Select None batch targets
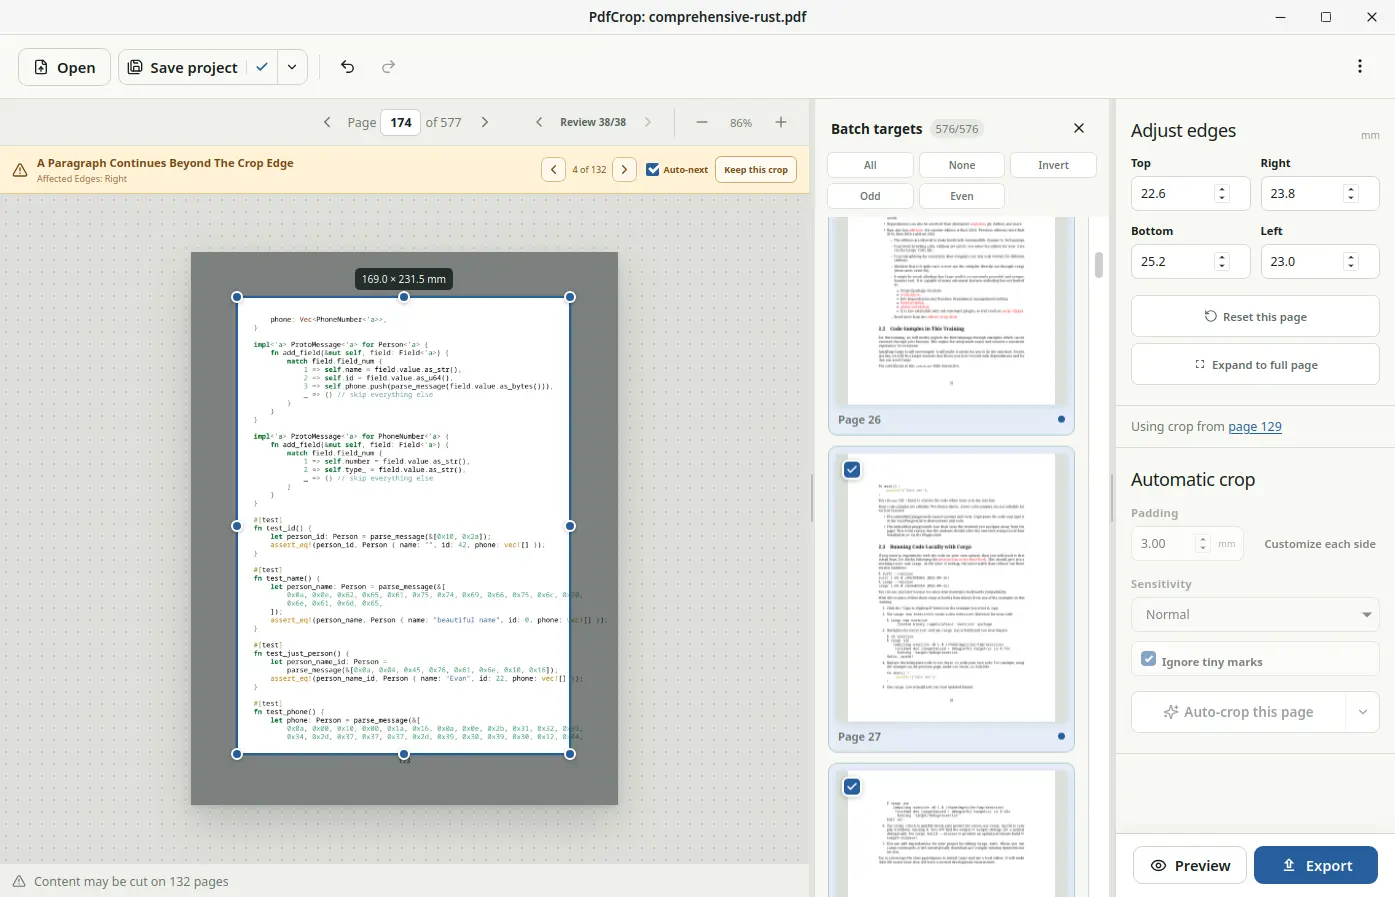The width and height of the screenshot is (1395, 897). point(962,165)
